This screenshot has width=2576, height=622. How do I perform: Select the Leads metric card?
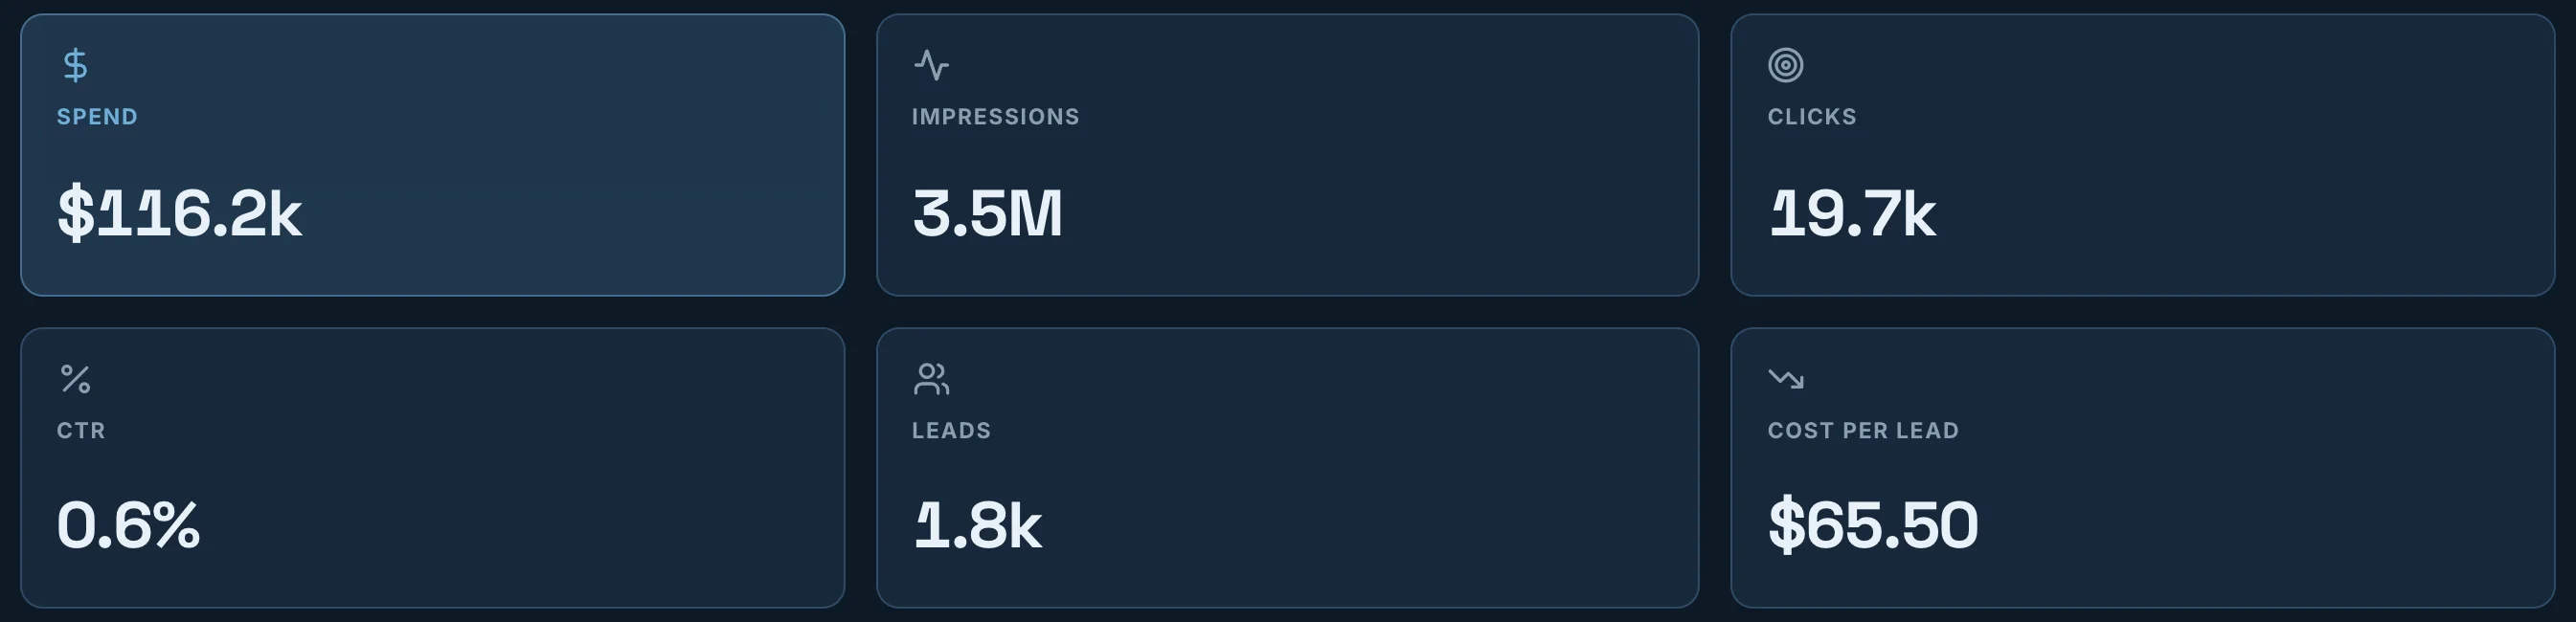click(1288, 468)
